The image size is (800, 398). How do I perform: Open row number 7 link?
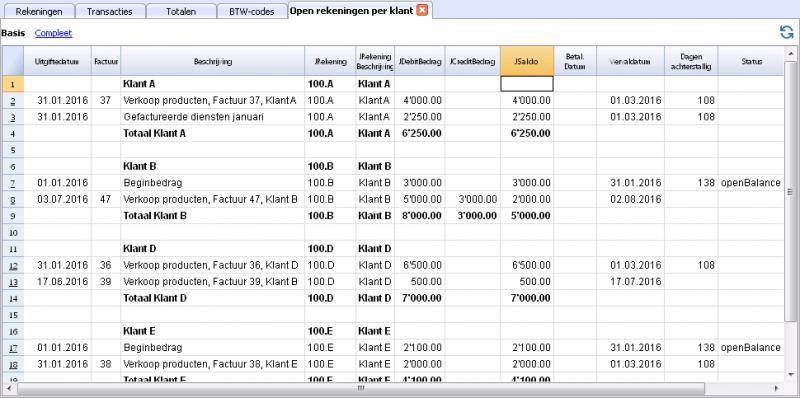[13, 183]
